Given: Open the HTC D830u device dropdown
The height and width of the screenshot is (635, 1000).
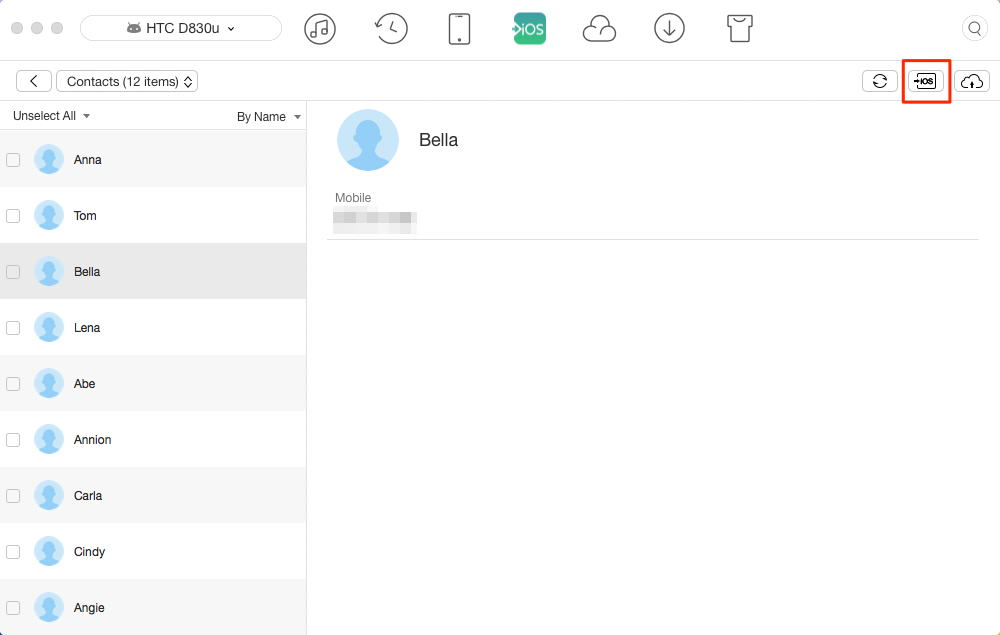Looking at the screenshot, I should tap(180, 28).
